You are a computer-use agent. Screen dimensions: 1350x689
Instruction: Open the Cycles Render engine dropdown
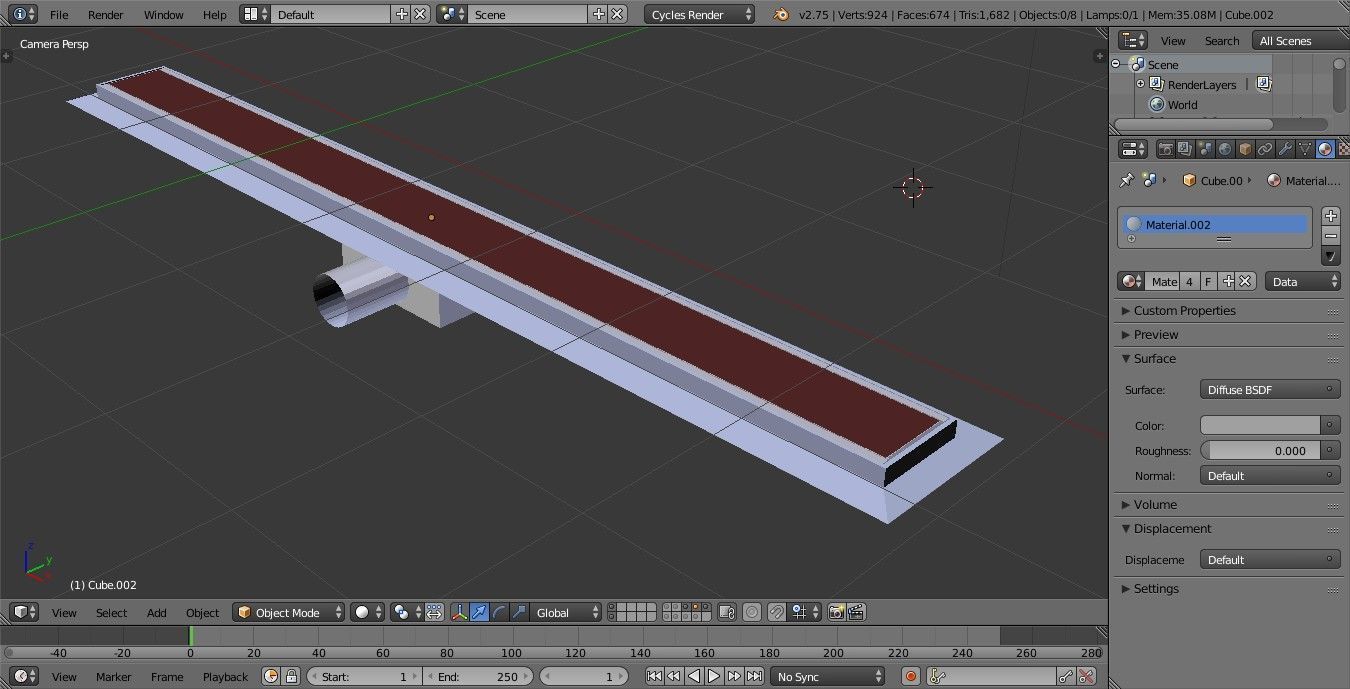[700, 14]
